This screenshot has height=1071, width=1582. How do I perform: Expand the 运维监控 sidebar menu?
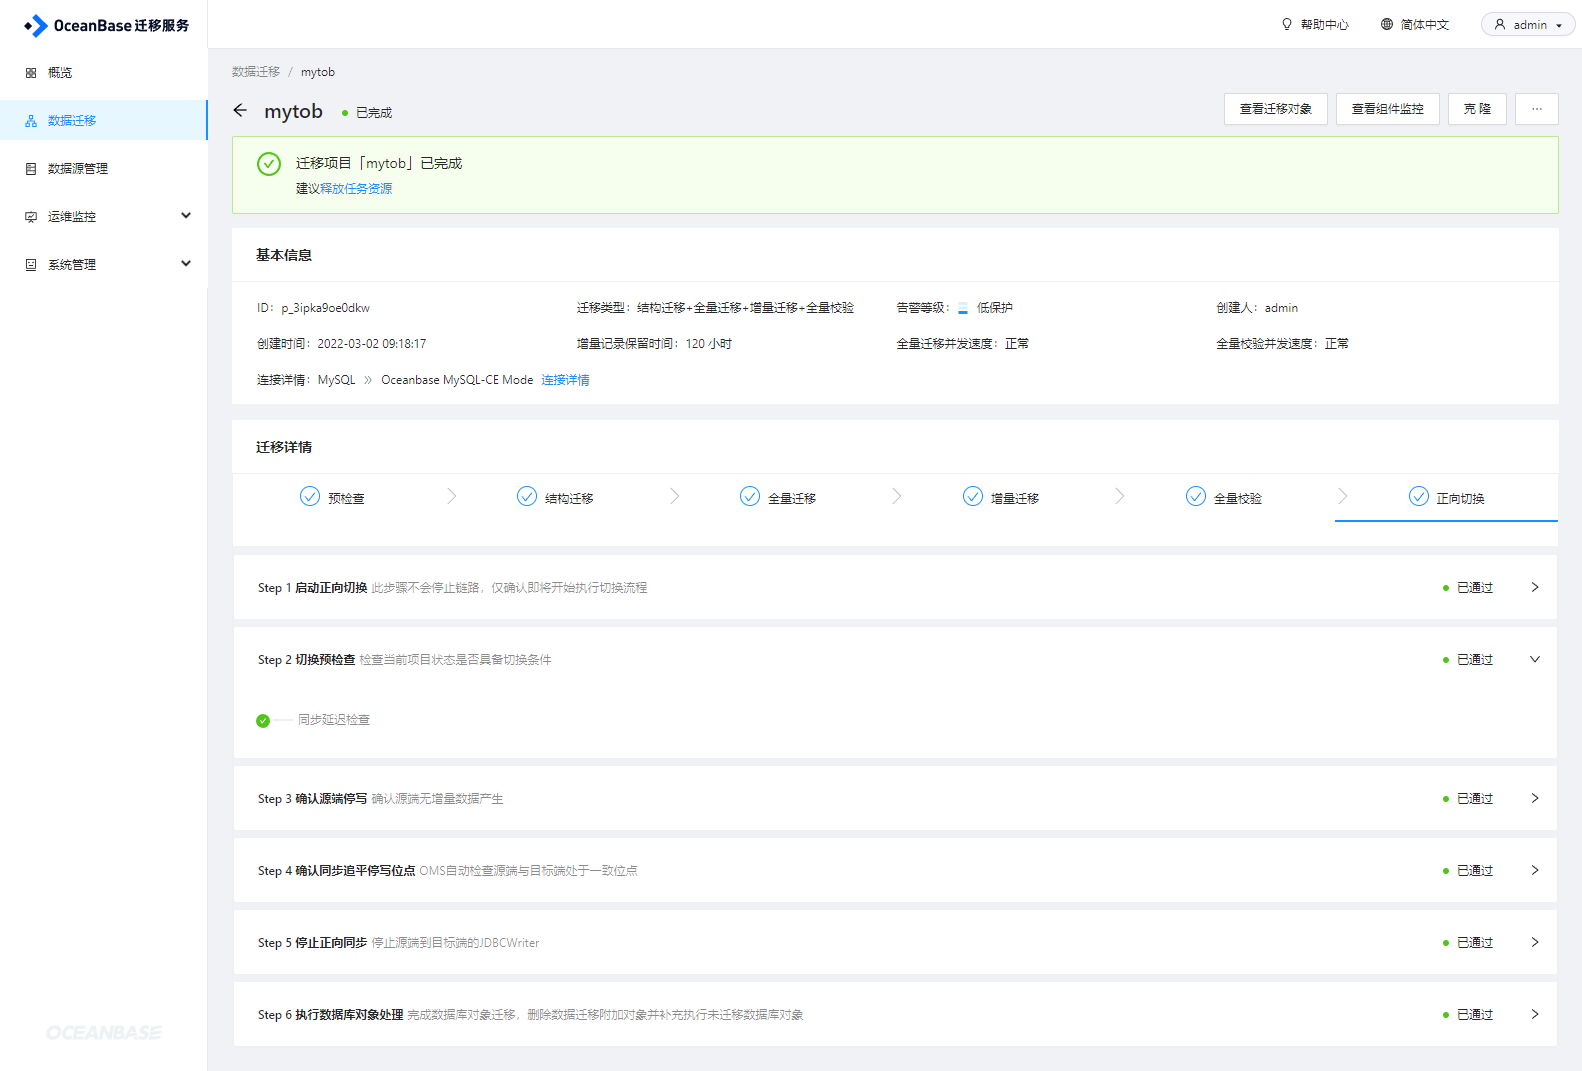click(x=186, y=216)
